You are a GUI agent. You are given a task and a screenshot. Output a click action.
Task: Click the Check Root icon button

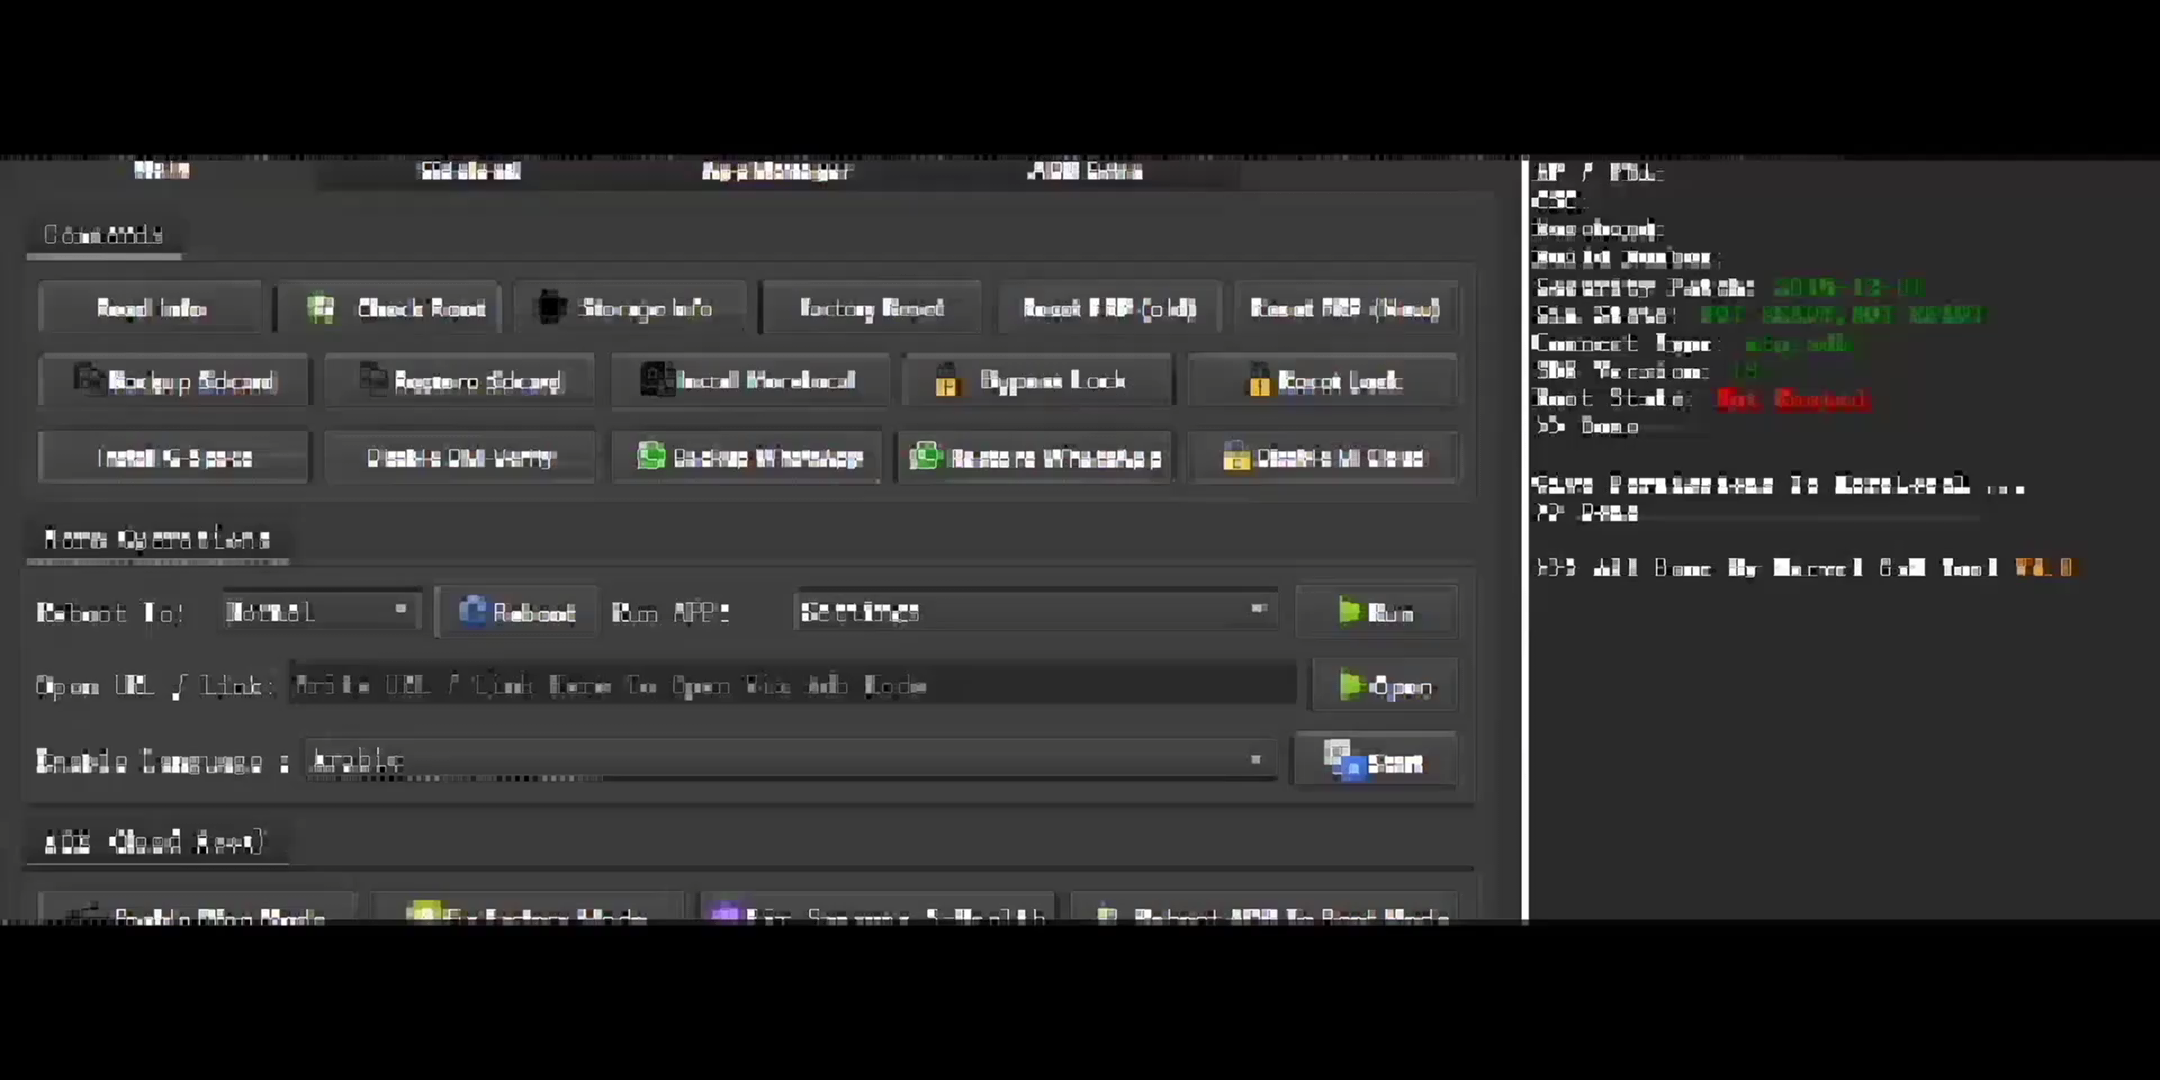(x=320, y=307)
